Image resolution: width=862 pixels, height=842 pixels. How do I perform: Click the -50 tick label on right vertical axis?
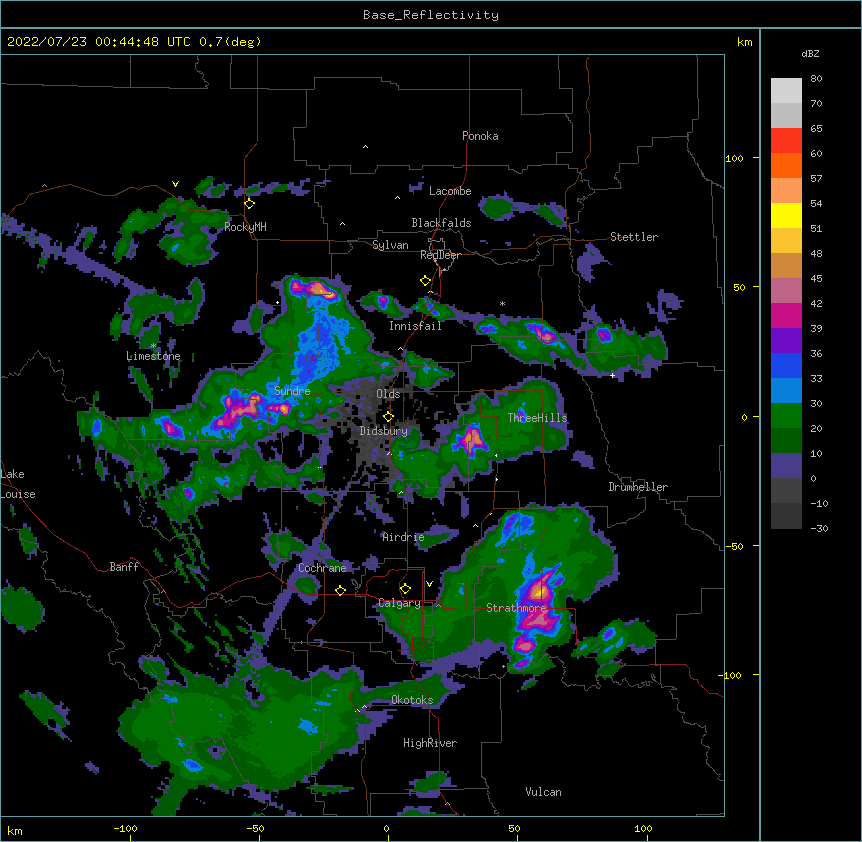pyautogui.click(x=734, y=546)
